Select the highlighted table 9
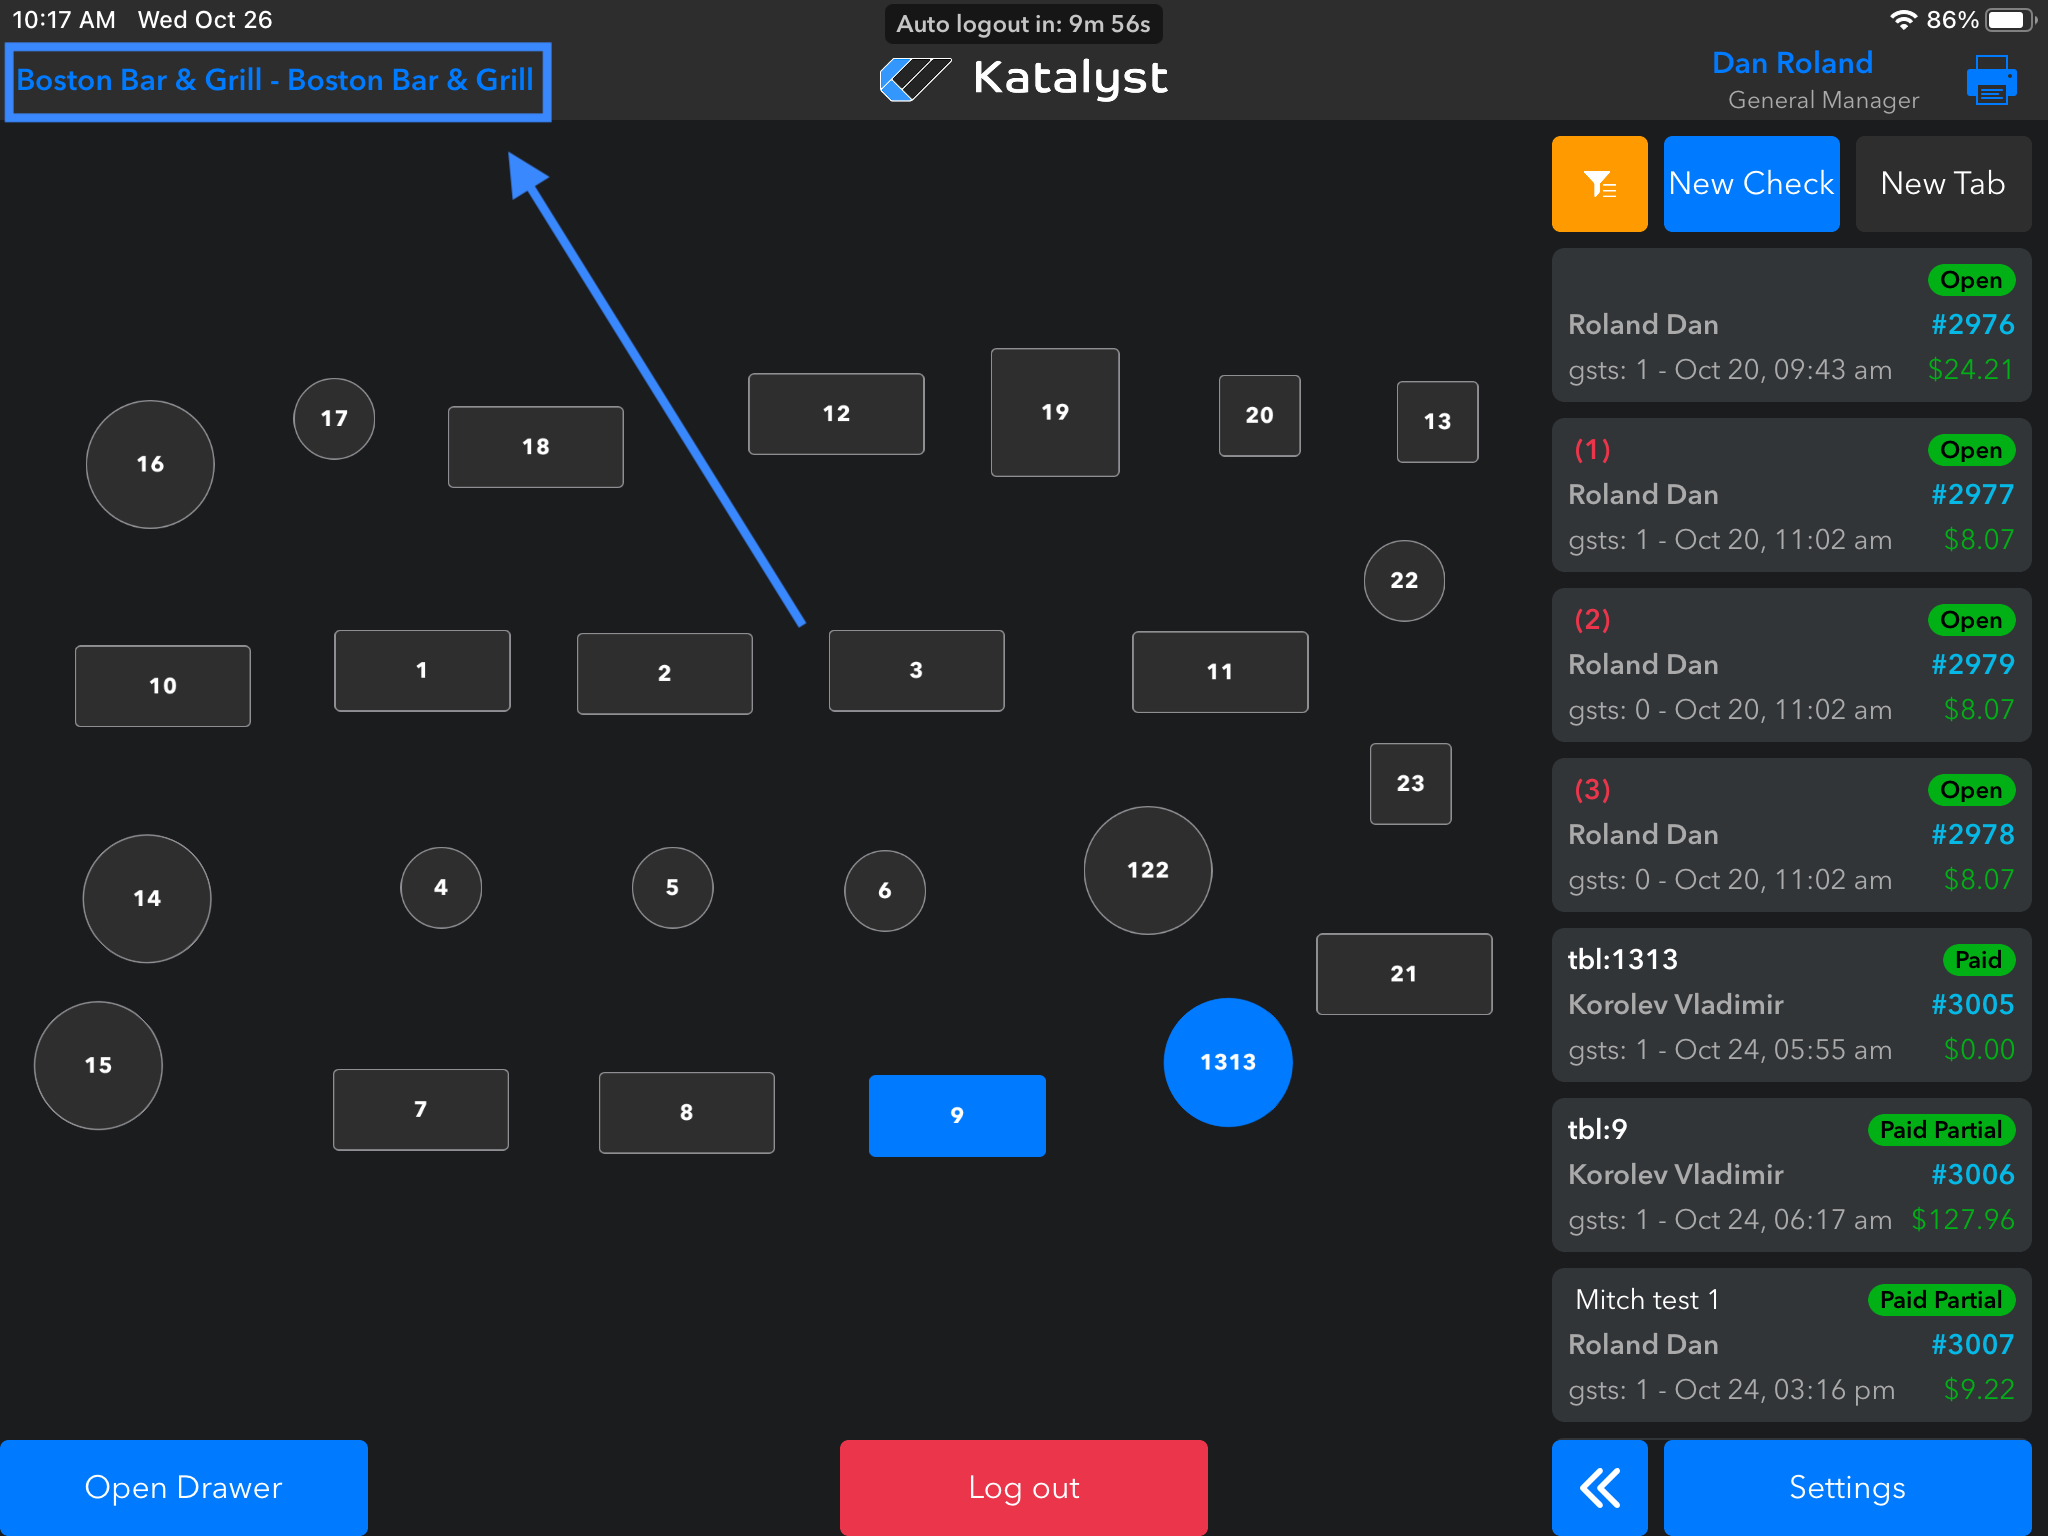Viewport: 2048px width, 1536px height. point(956,1115)
